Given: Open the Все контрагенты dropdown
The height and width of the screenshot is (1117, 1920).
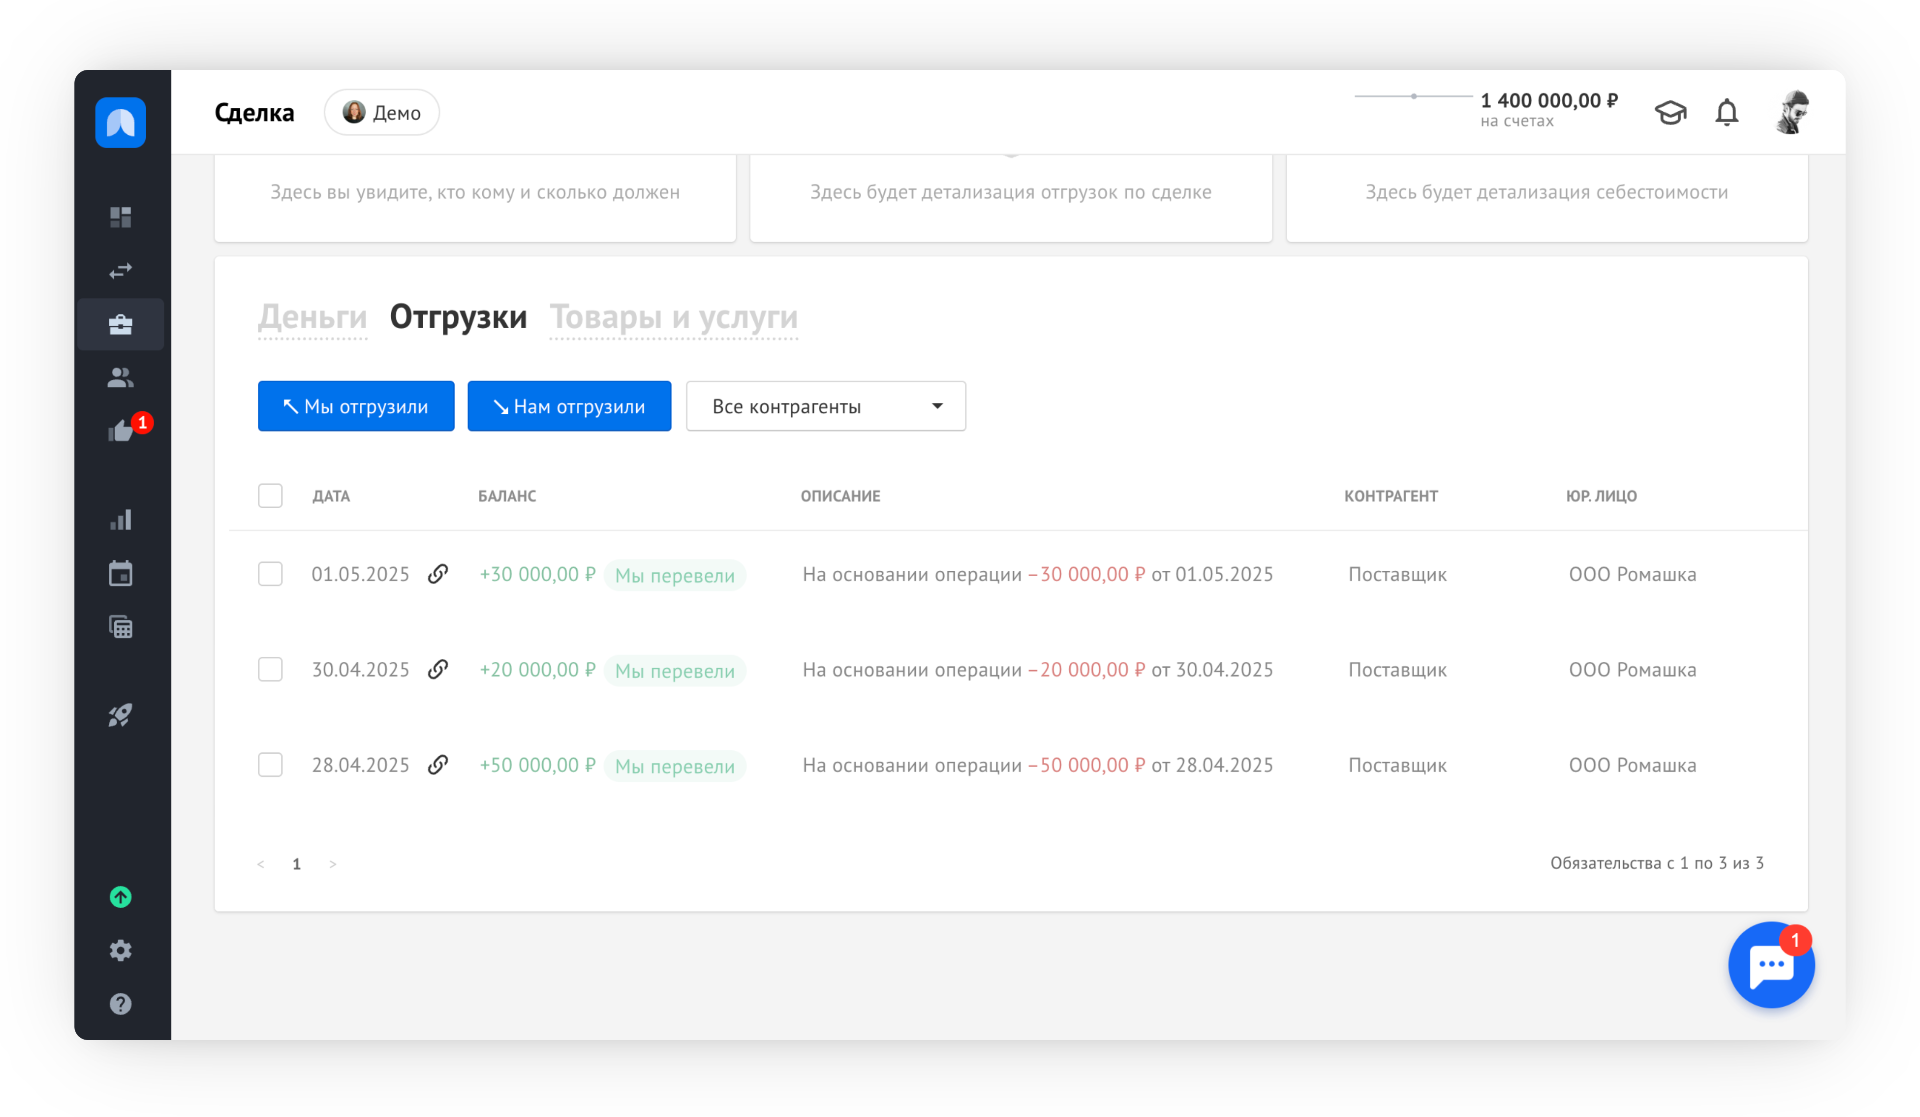Looking at the screenshot, I should (826, 406).
